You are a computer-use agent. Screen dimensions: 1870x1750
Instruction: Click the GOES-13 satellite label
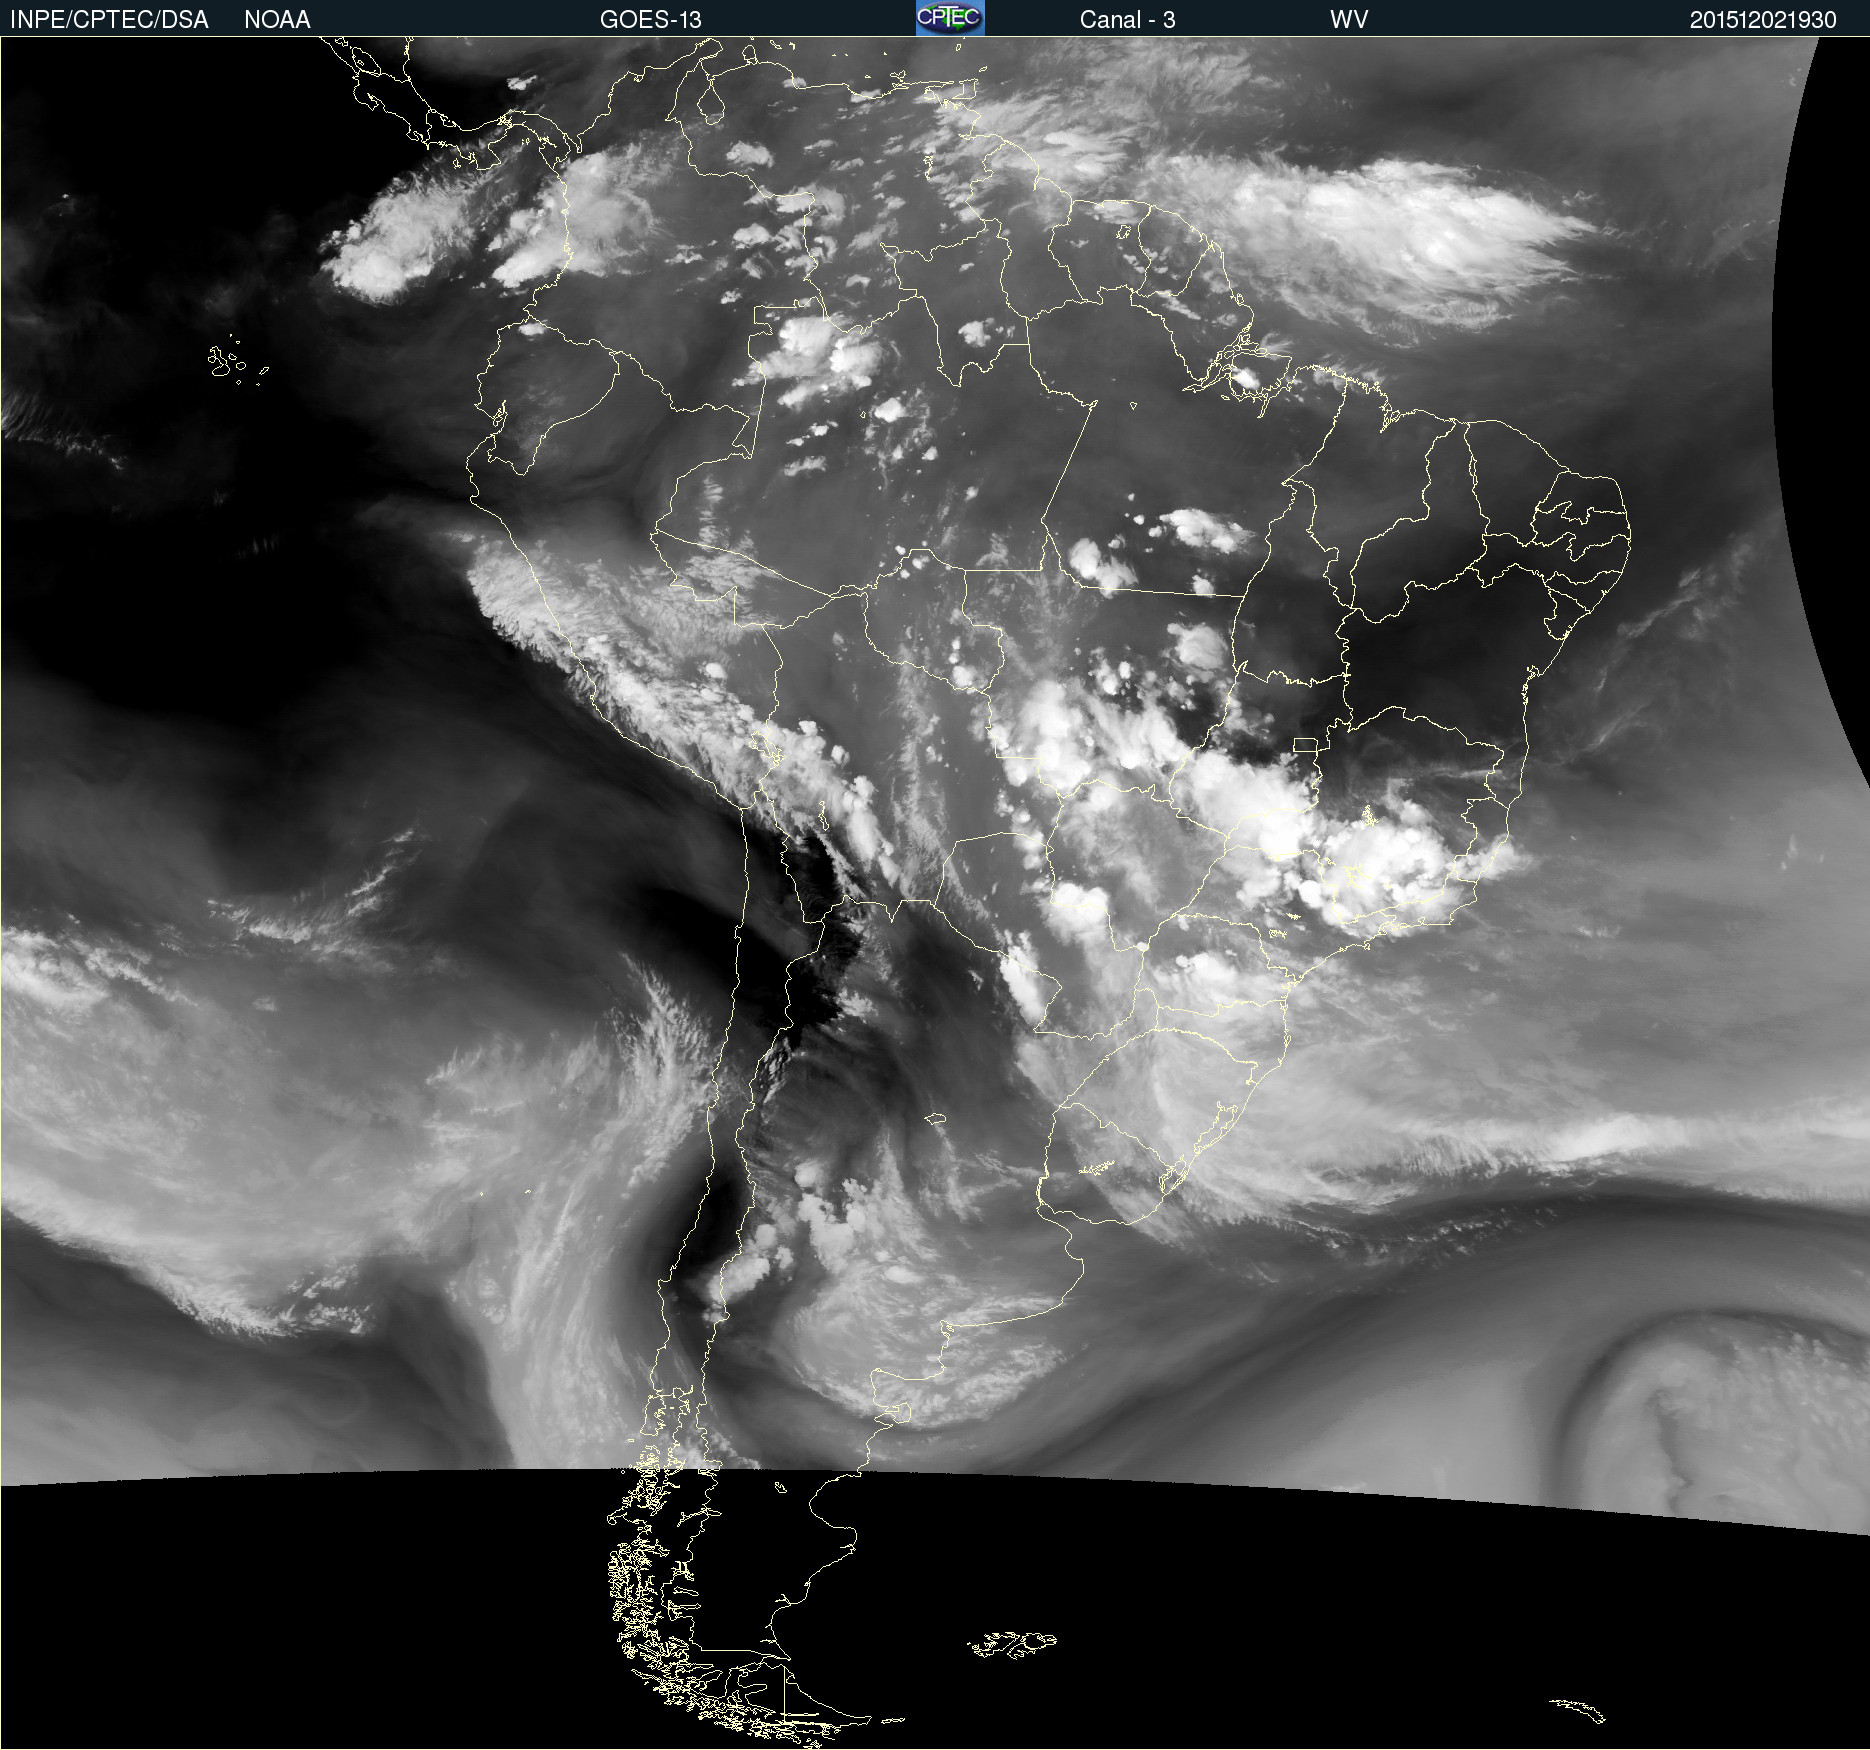(651, 20)
